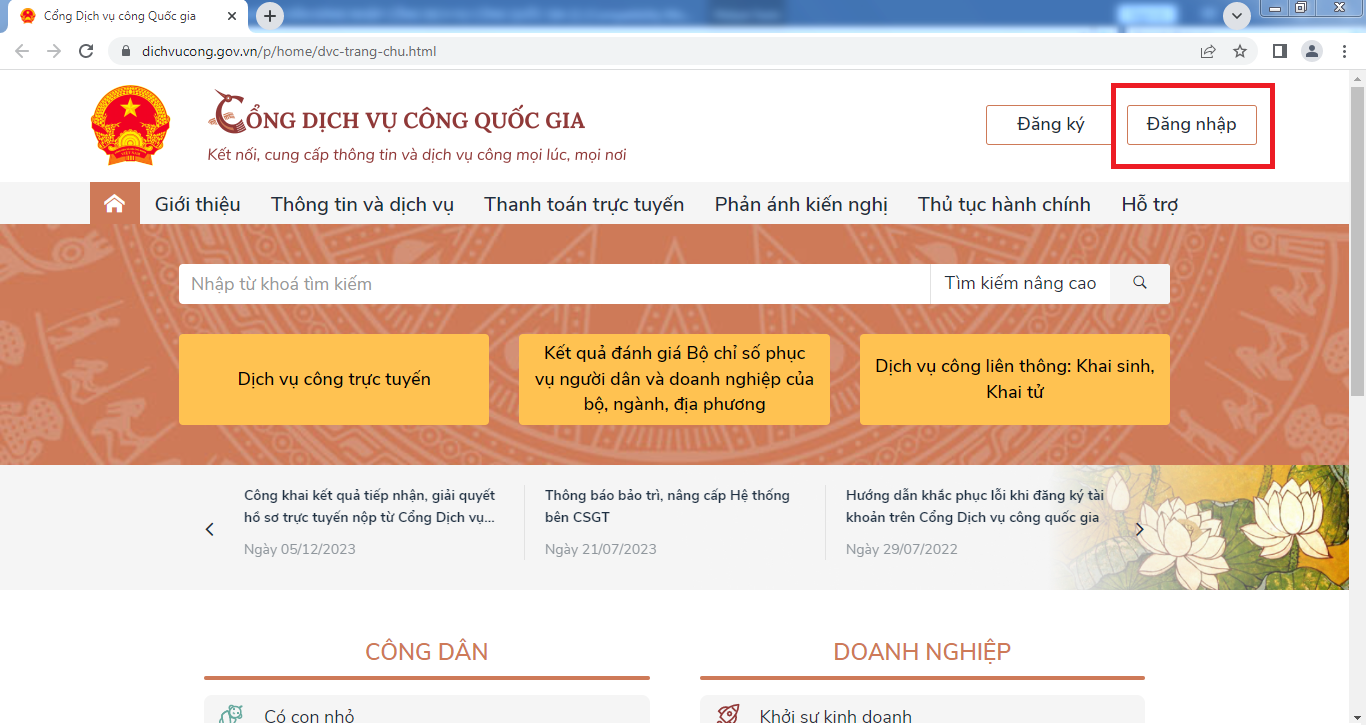Show previous news with left carousel arrow

pos(209,529)
